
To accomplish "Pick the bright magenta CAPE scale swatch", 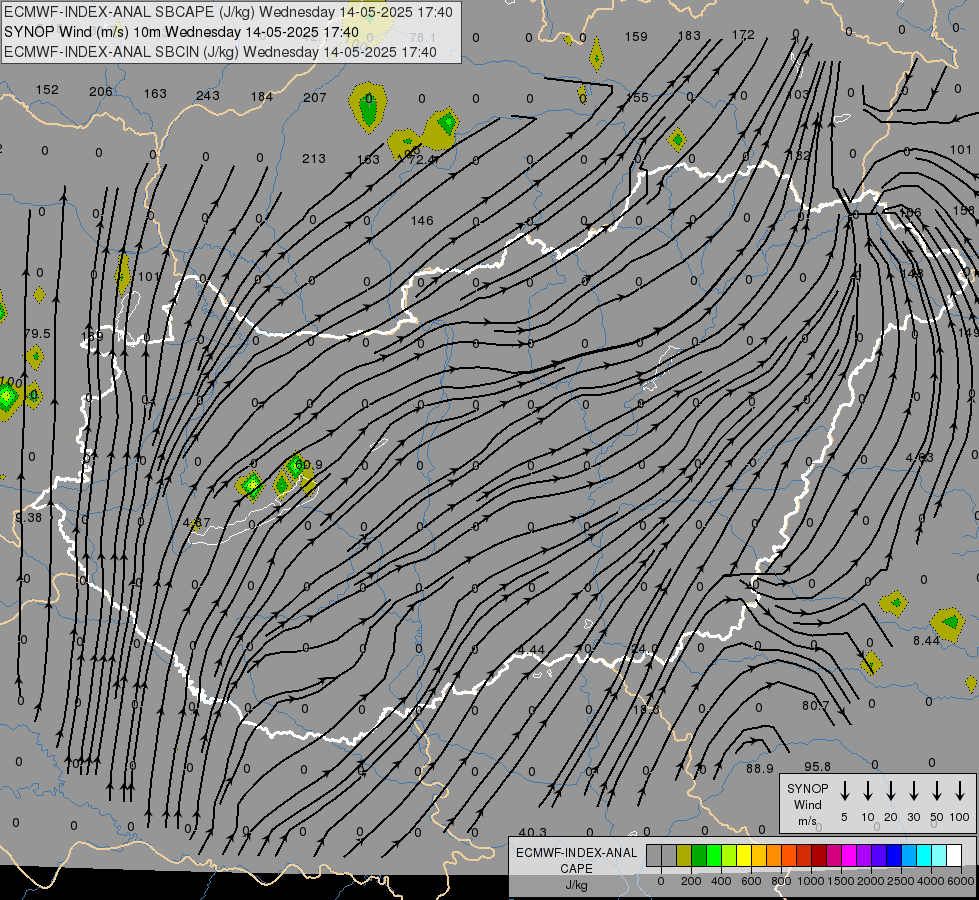I will [849, 855].
